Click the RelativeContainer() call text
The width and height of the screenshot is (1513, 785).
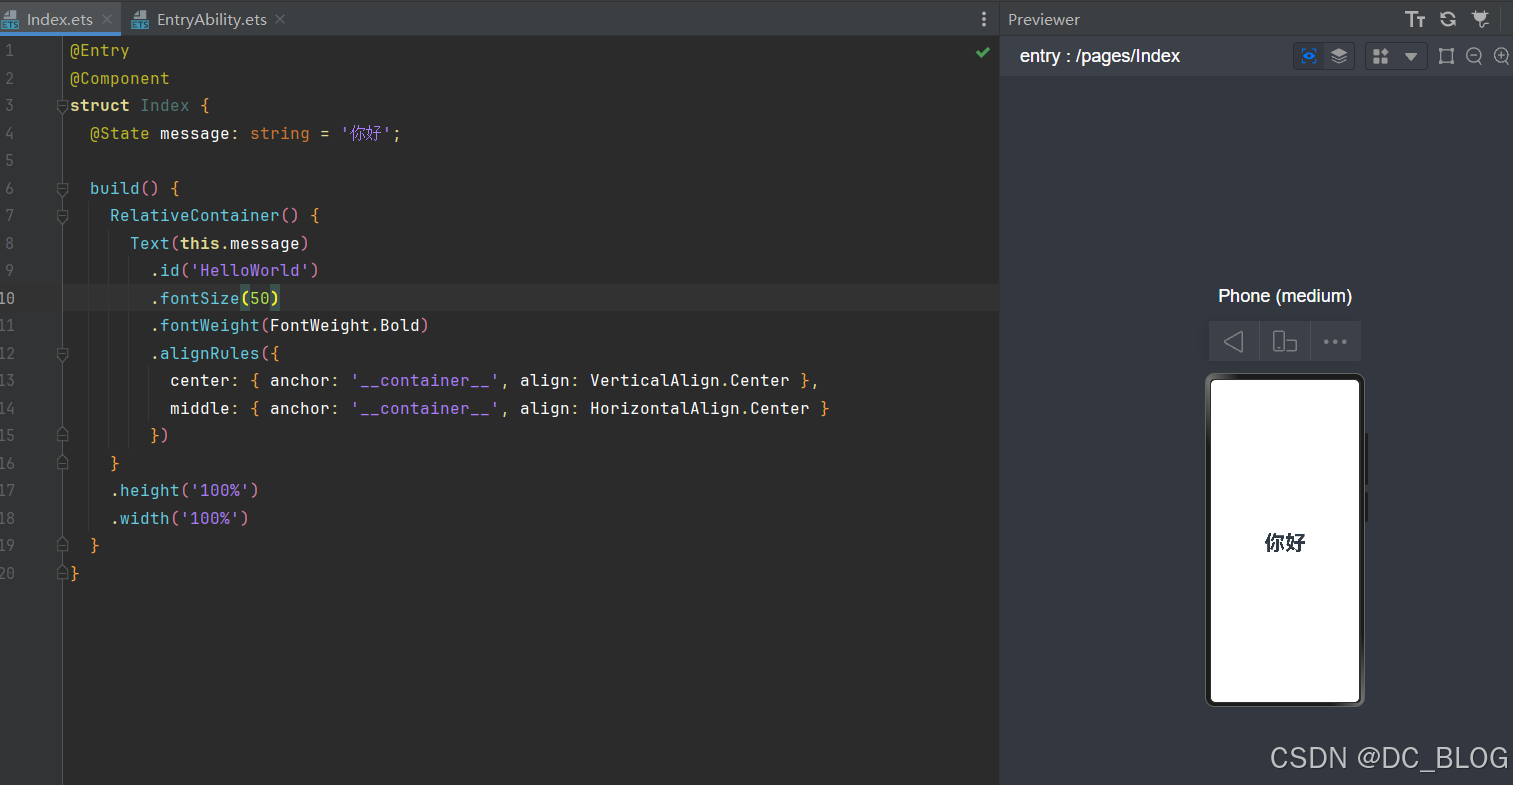point(205,216)
